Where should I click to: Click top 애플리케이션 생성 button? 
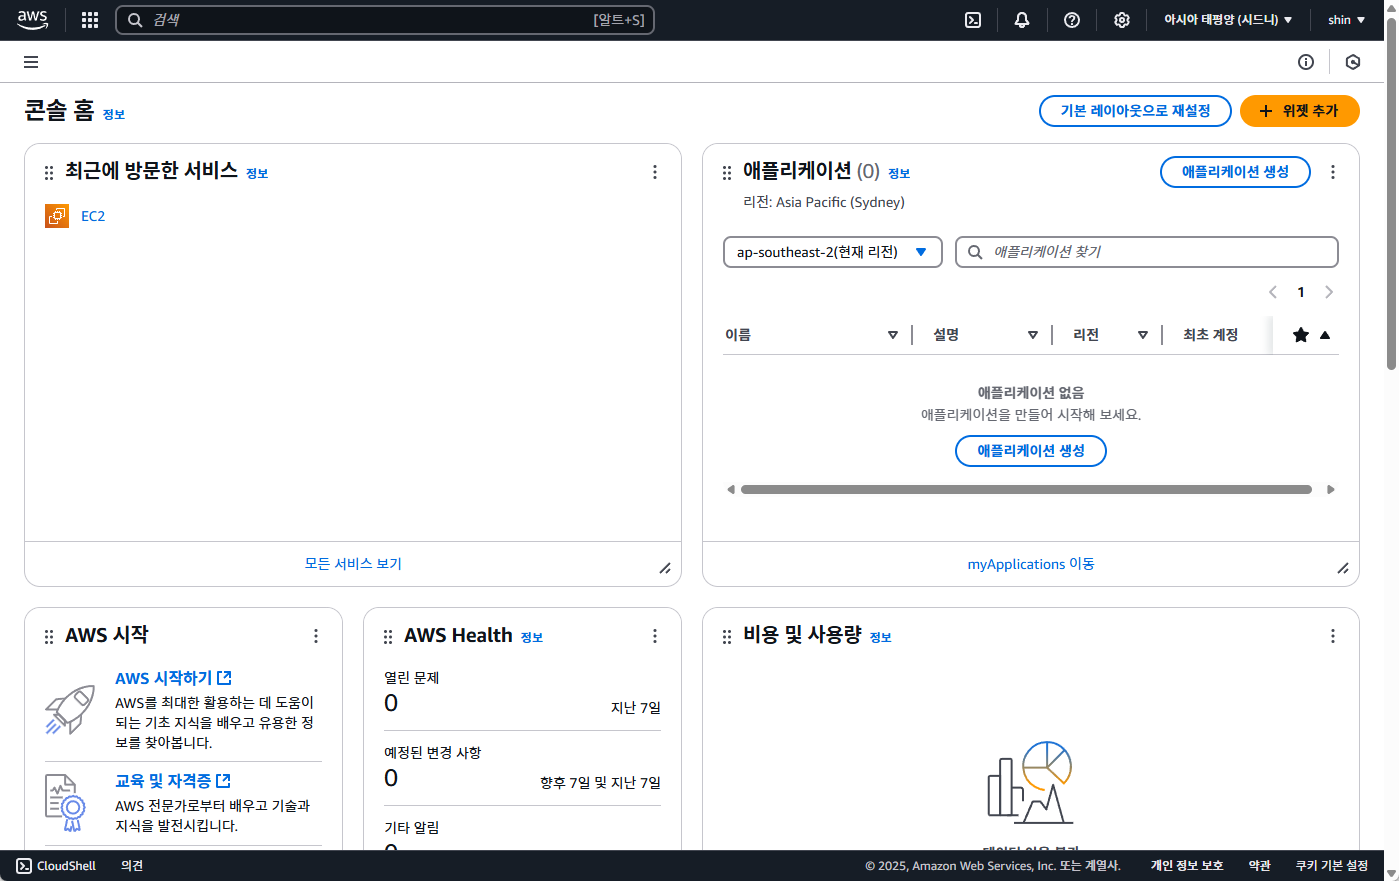1235,172
